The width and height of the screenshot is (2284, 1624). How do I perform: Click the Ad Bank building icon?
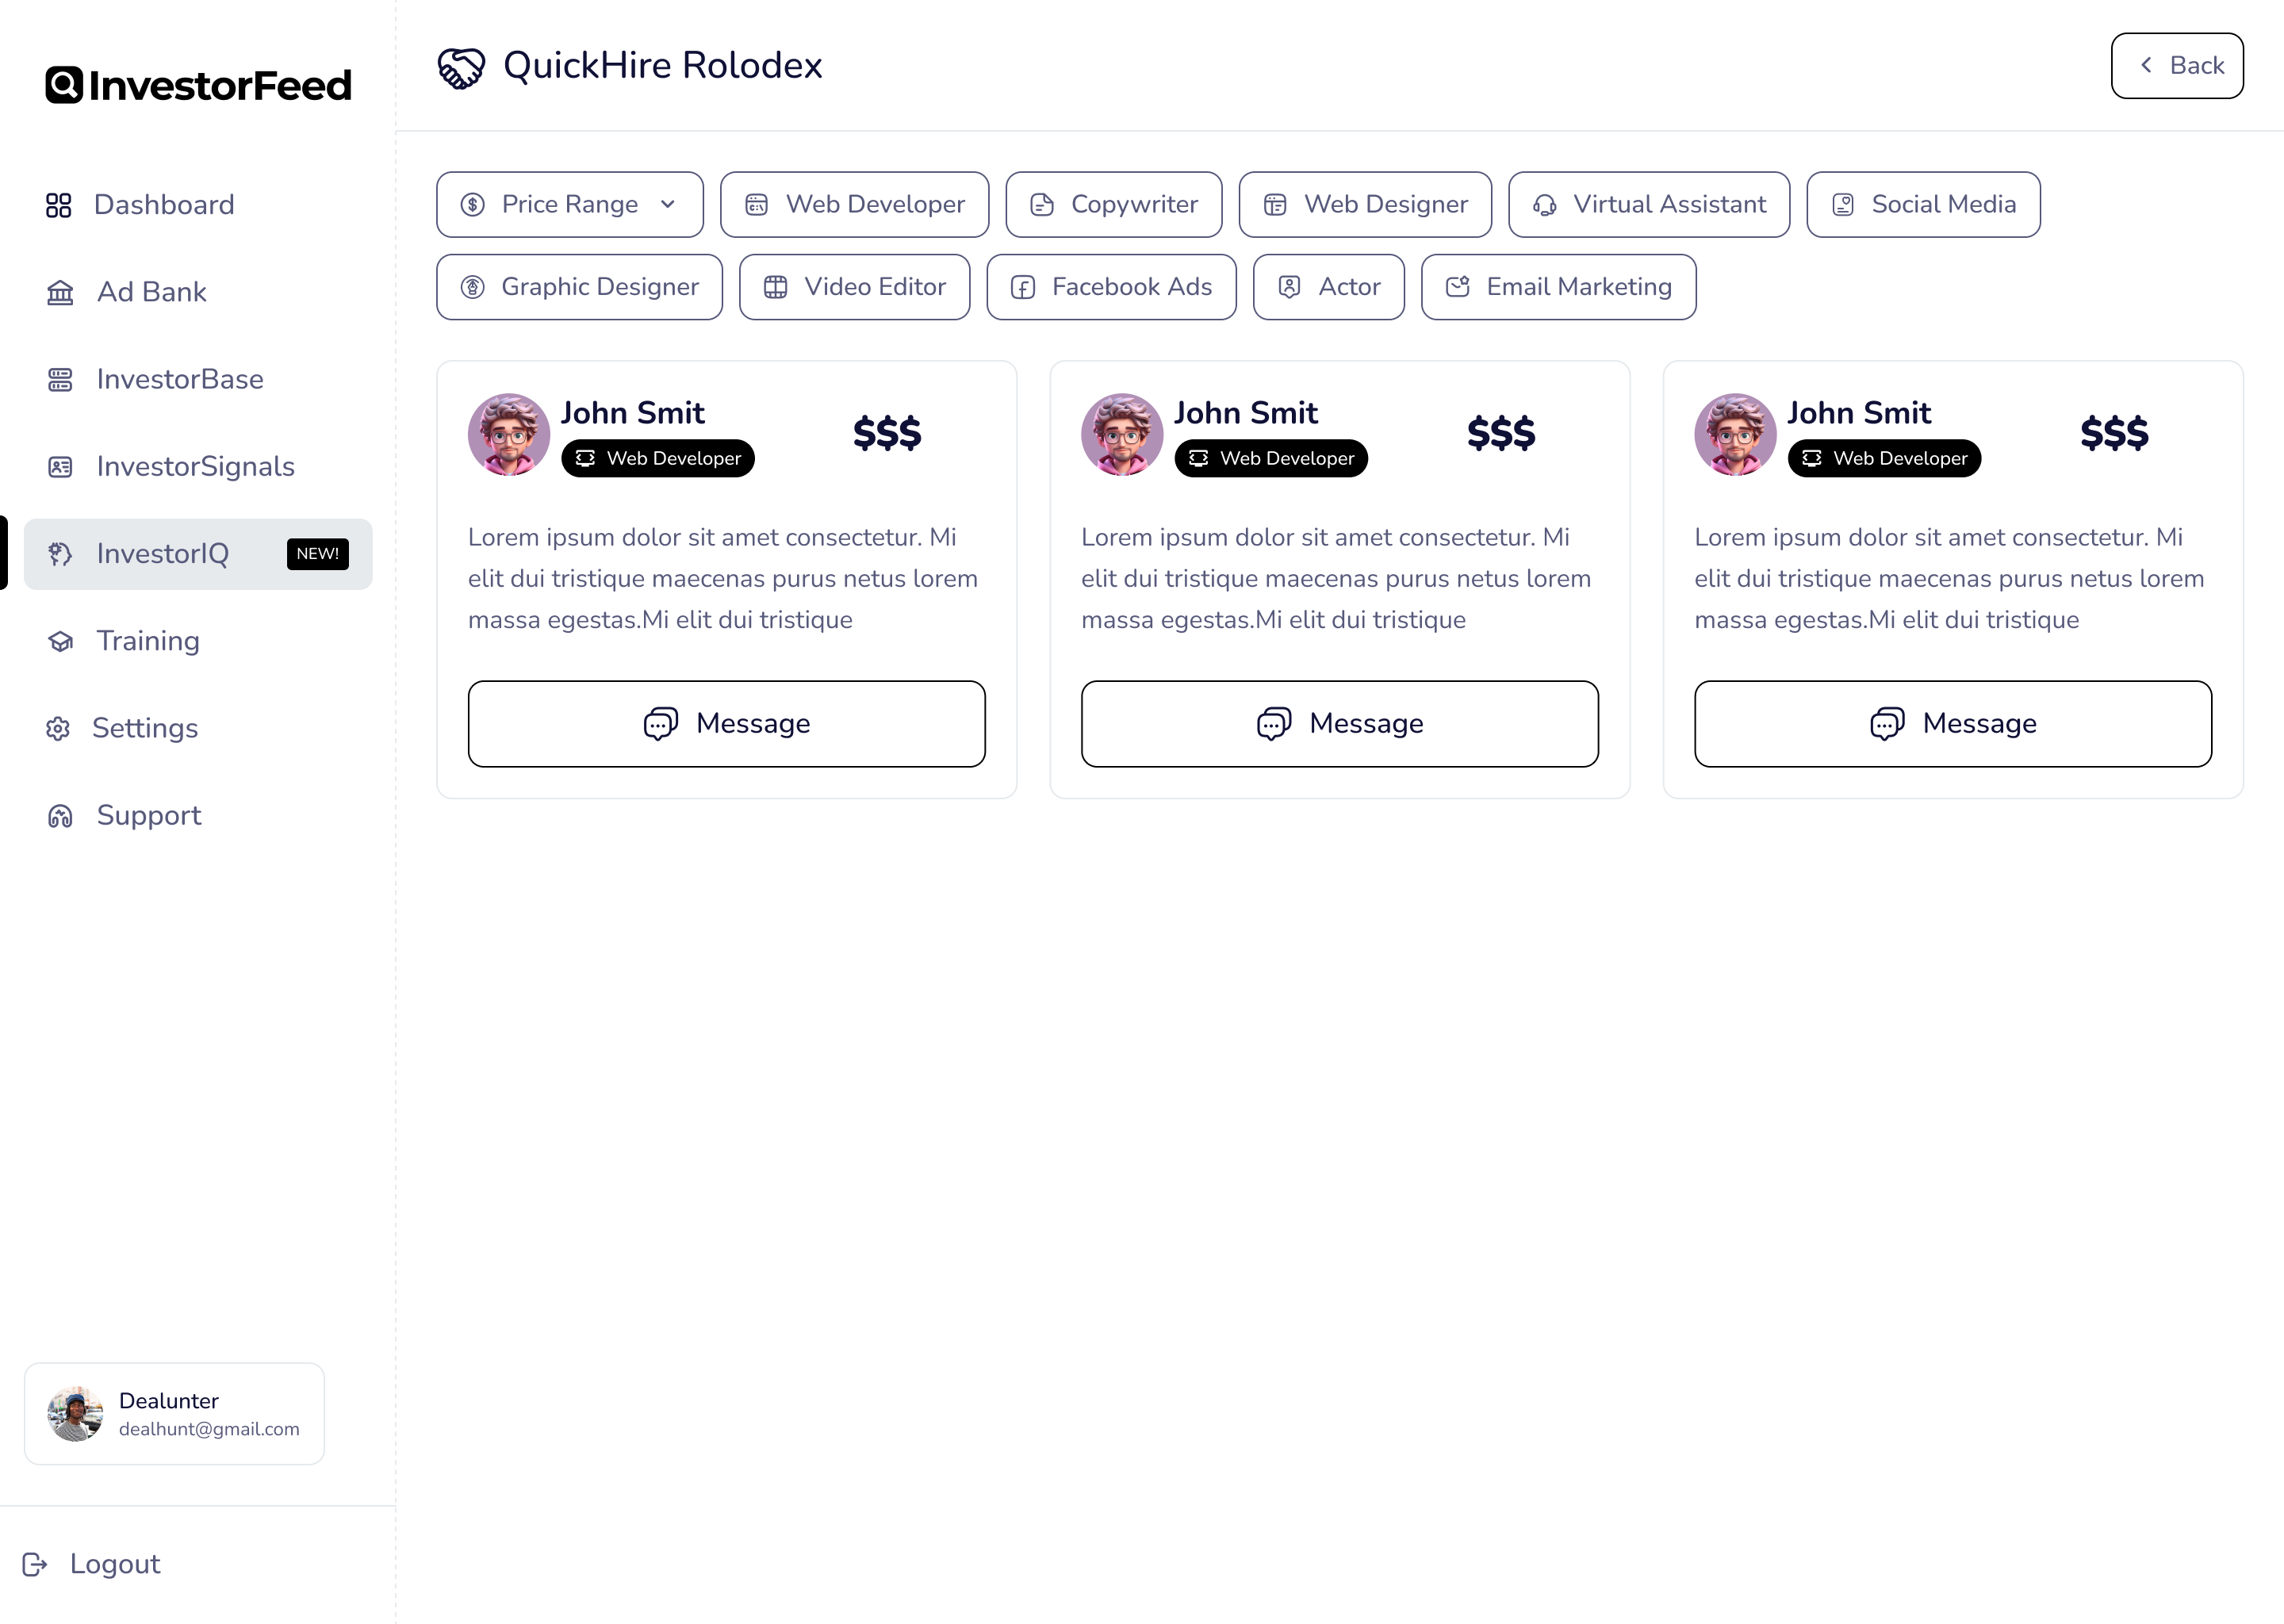pos(60,292)
